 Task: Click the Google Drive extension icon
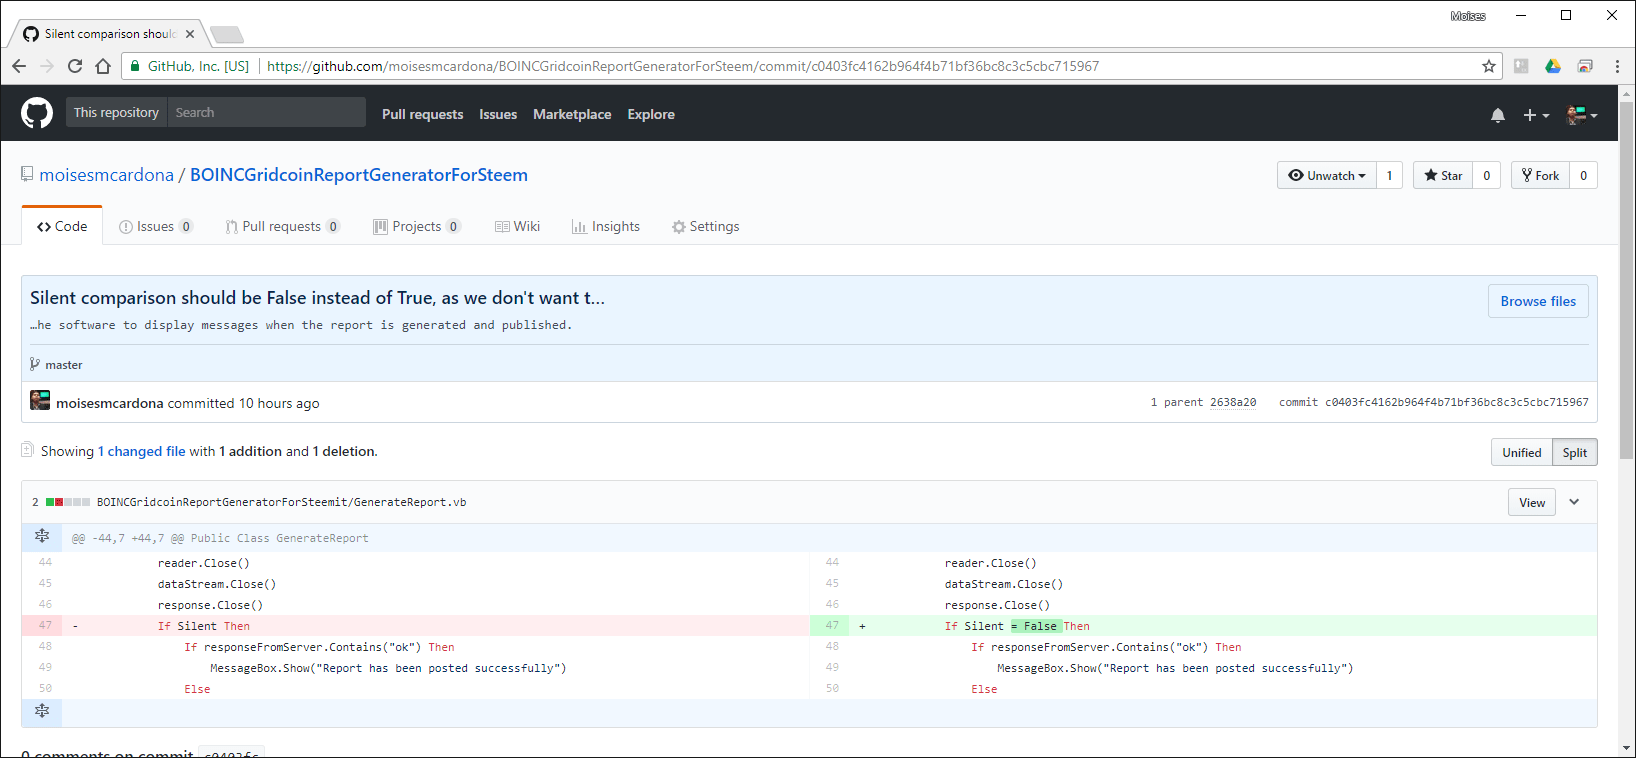(1552, 66)
